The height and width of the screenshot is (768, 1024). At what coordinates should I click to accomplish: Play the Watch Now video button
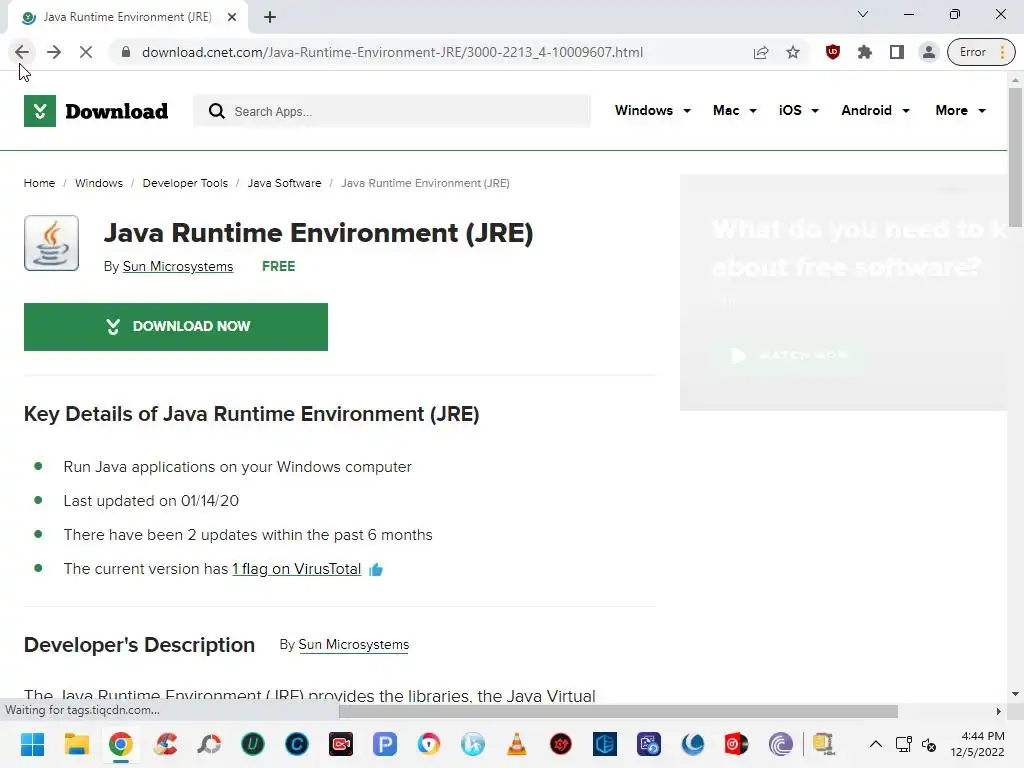tap(789, 356)
